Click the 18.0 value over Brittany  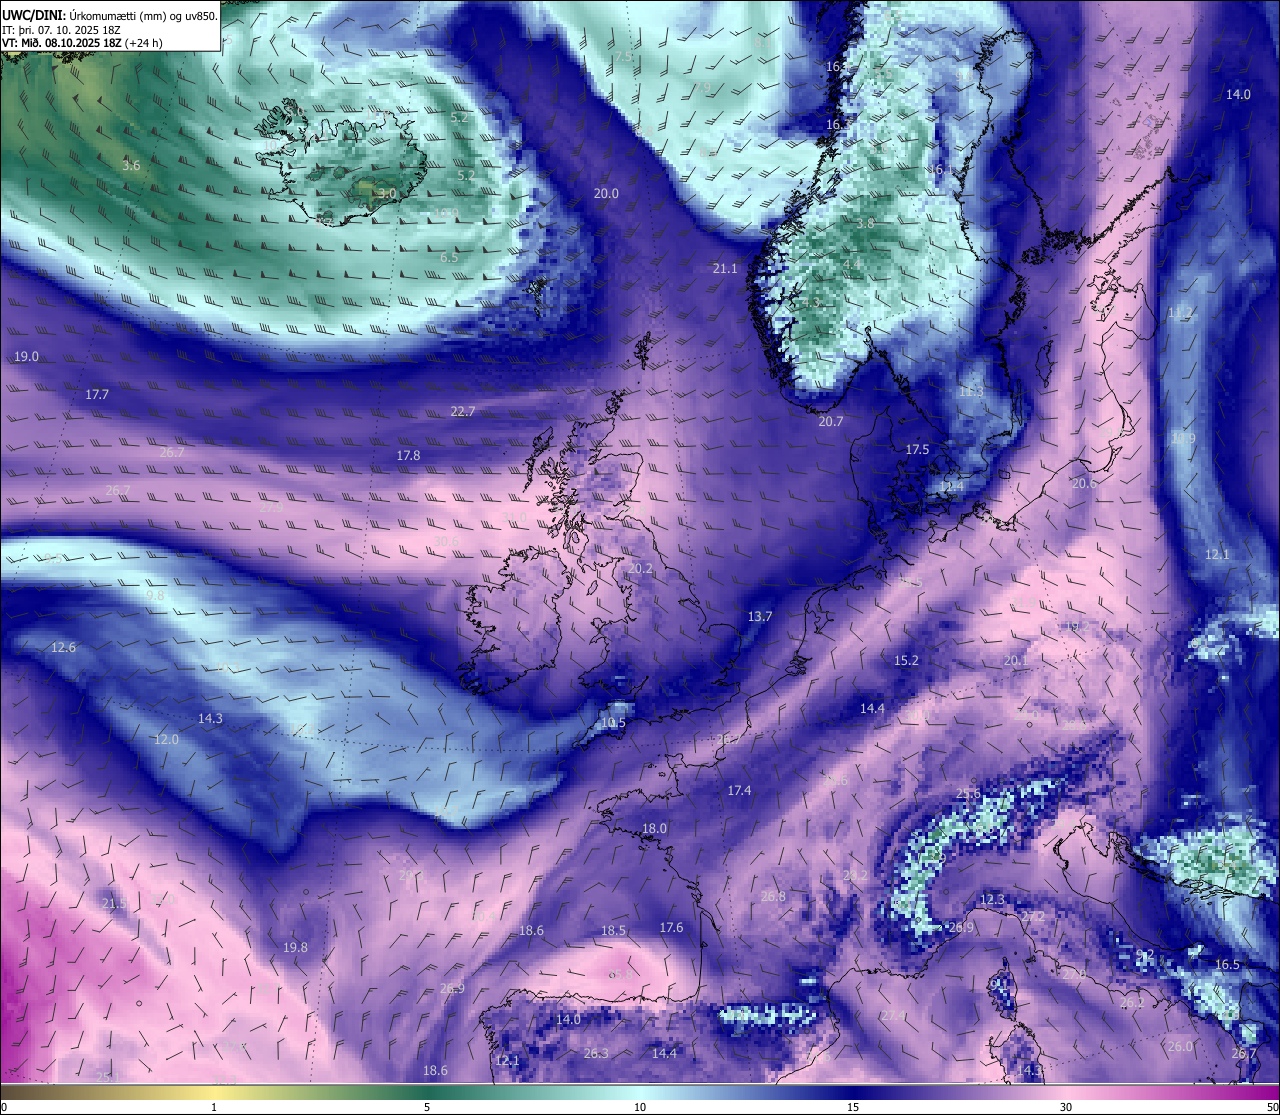point(654,828)
